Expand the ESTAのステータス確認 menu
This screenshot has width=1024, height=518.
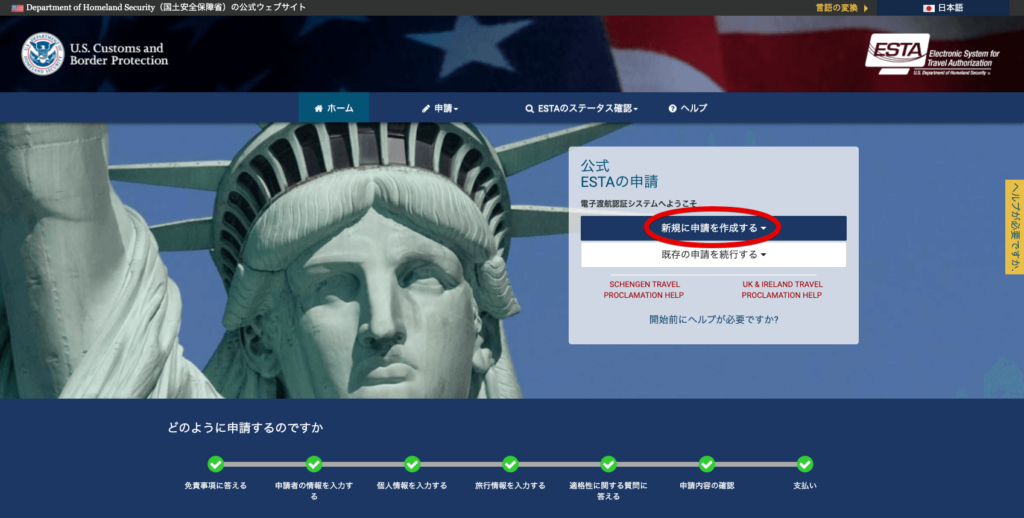coord(581,108)
